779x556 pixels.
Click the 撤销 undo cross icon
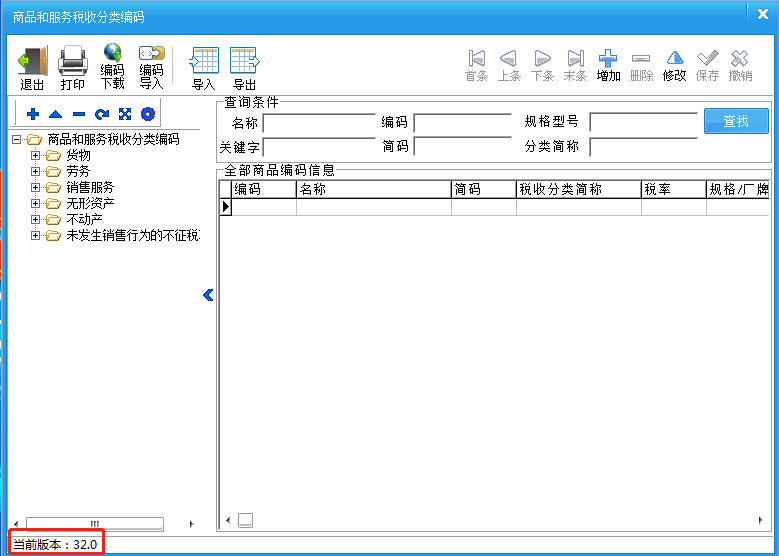[740, 58]
